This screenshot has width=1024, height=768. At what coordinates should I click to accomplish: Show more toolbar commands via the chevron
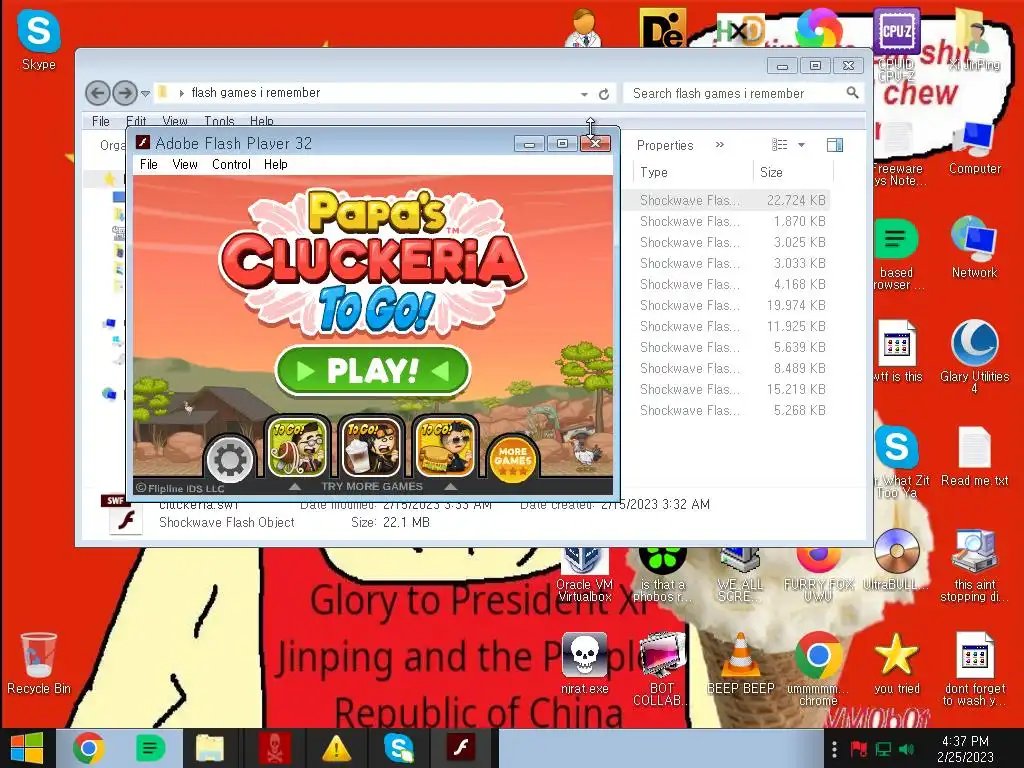(x=720, y=144)
